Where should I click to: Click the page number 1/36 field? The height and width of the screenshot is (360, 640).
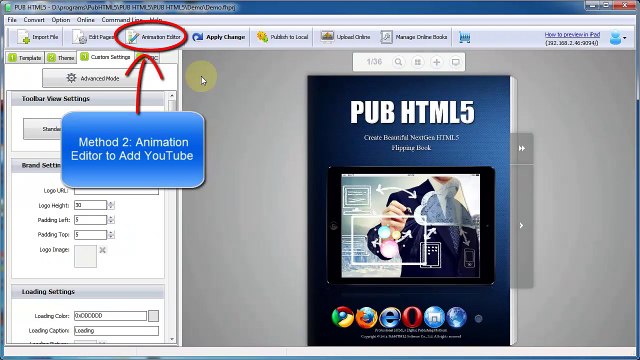click(374, 62)
